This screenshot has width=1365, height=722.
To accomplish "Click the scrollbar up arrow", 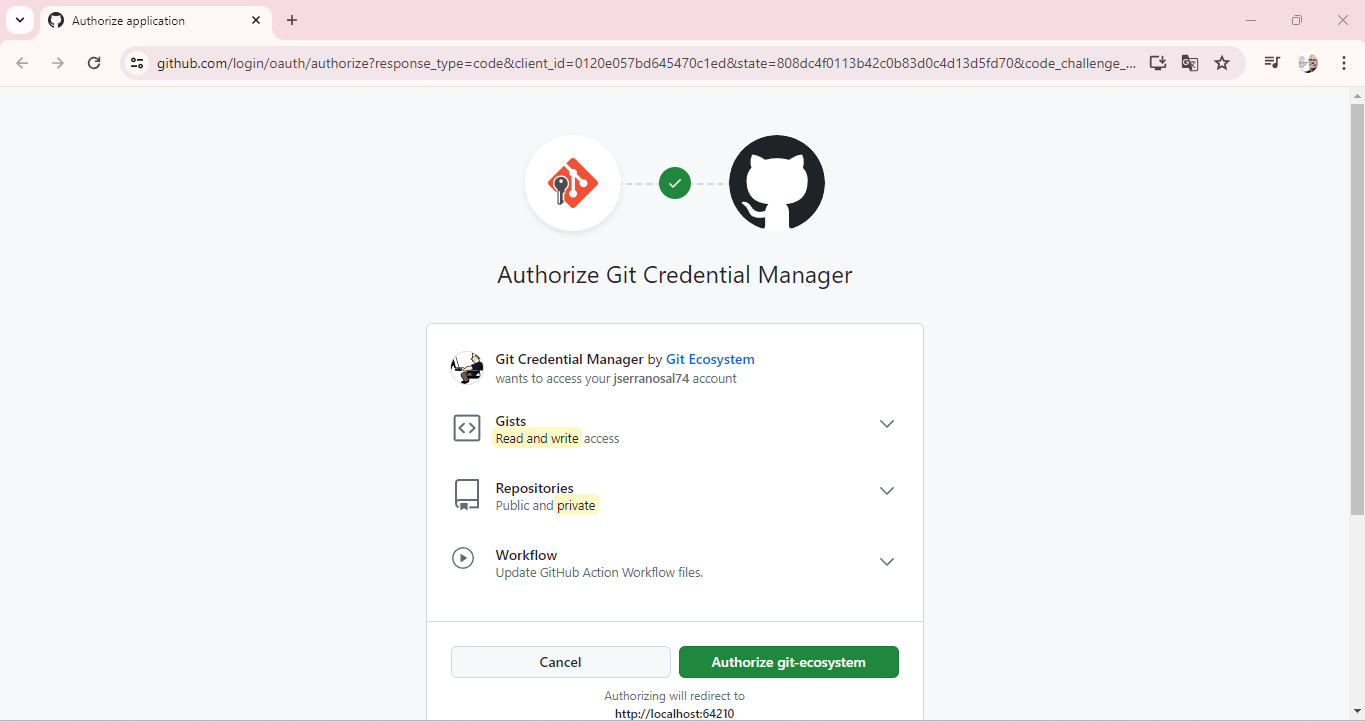I will (x=1357, y=96).
